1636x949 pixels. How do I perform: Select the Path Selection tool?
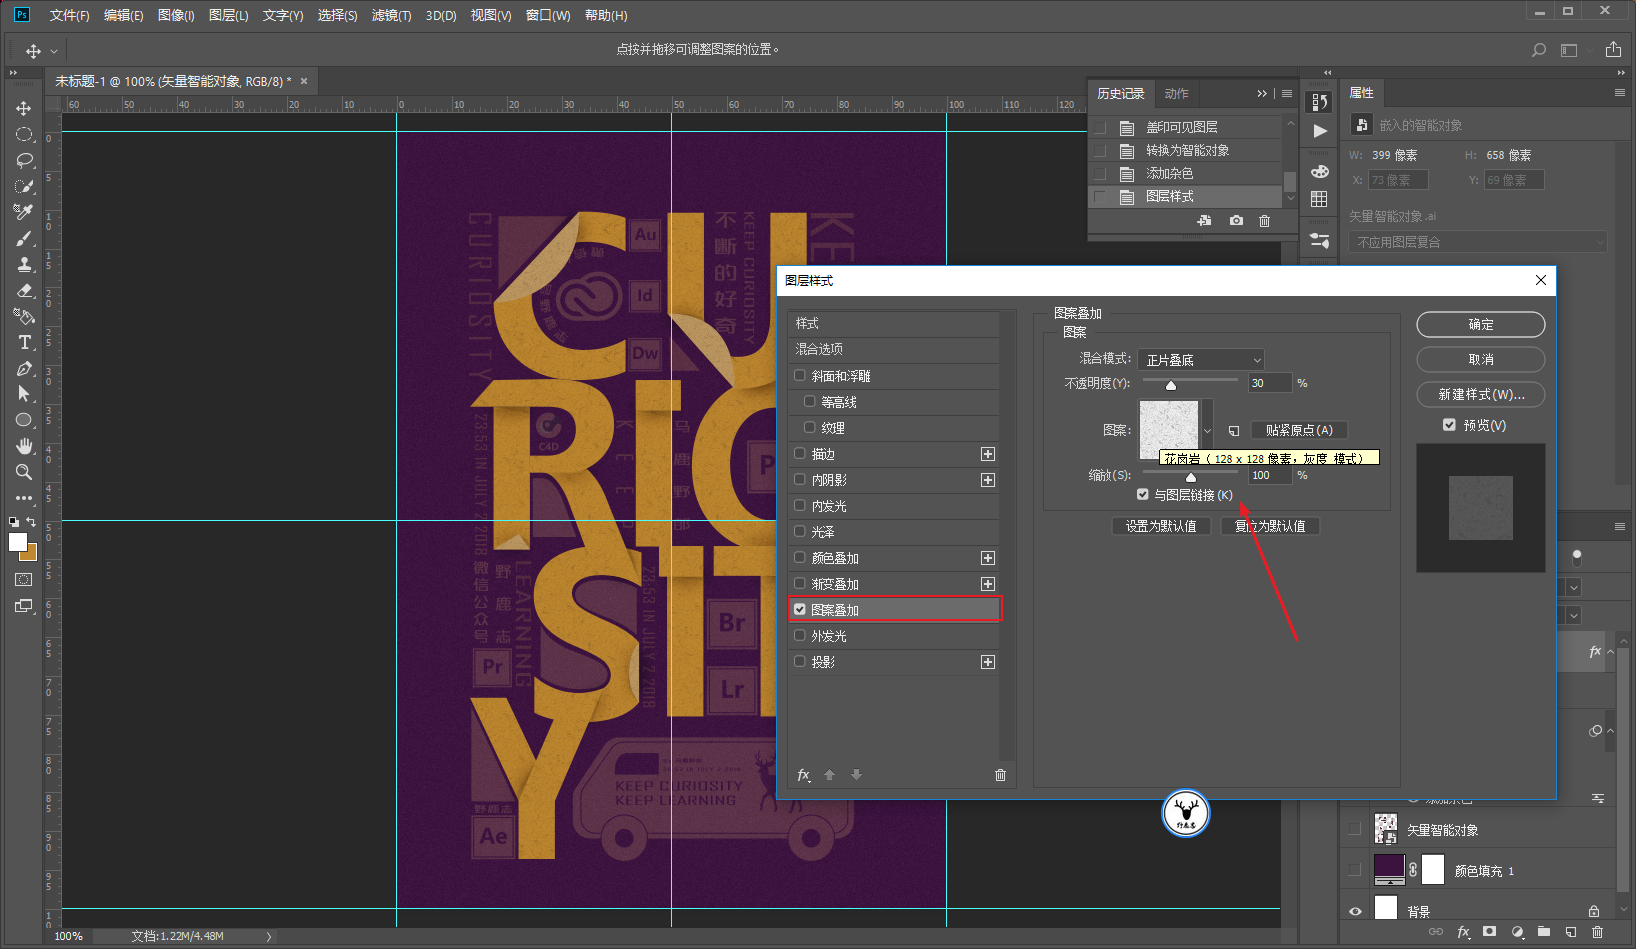click(x=24, y=394)
